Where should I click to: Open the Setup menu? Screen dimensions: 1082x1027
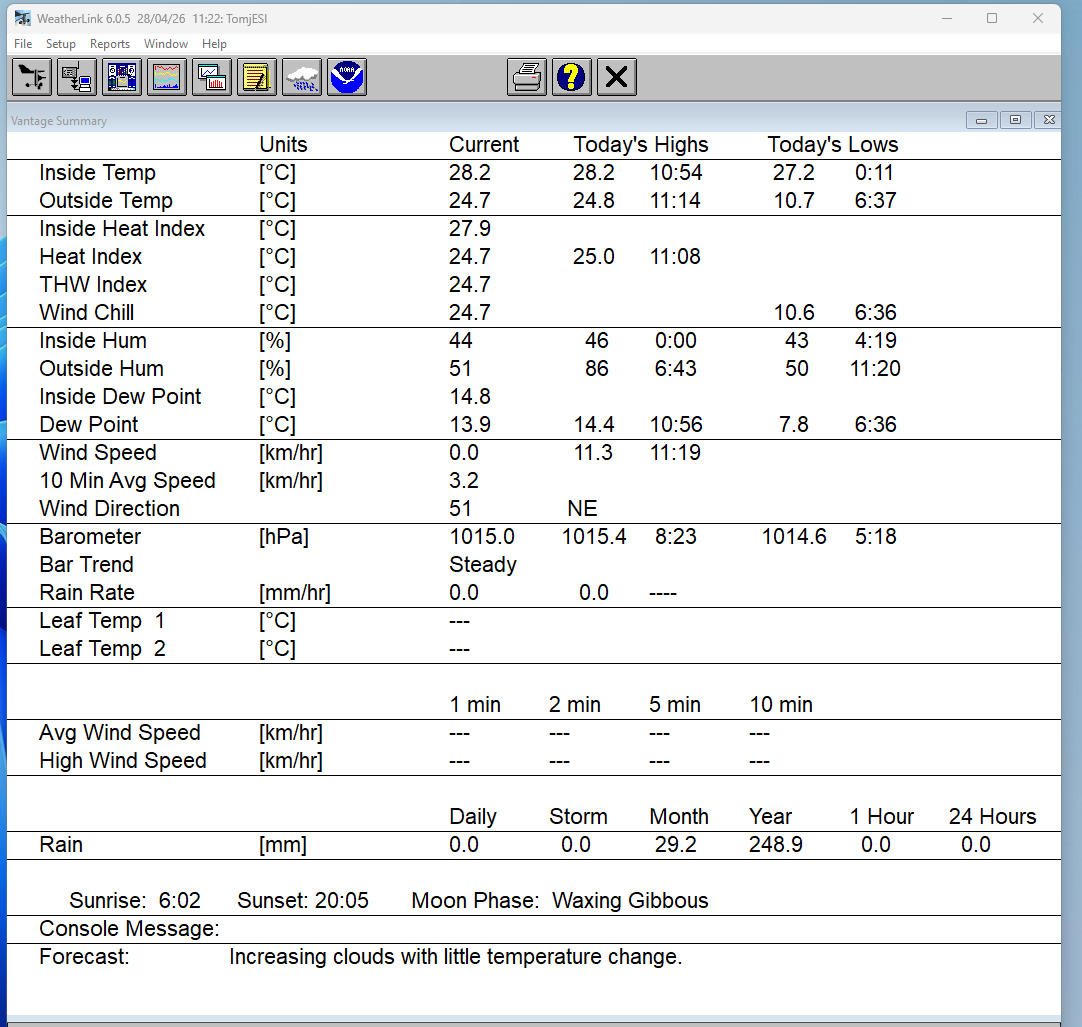click(61, 44)
